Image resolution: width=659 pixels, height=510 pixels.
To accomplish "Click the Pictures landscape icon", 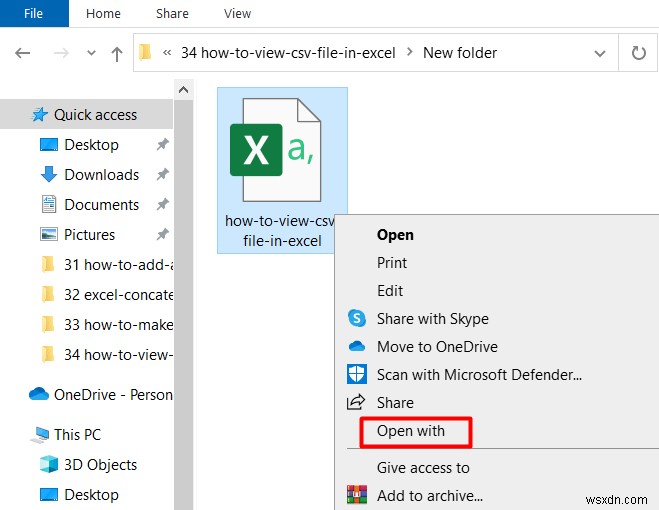I will [x=49, y=234].
